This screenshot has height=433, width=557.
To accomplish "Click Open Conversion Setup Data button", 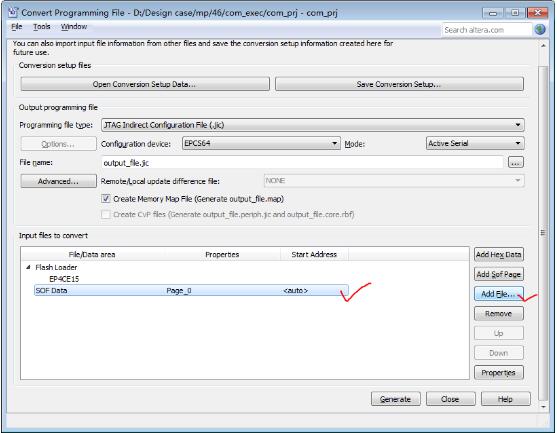I will click(x=145, y=84).
